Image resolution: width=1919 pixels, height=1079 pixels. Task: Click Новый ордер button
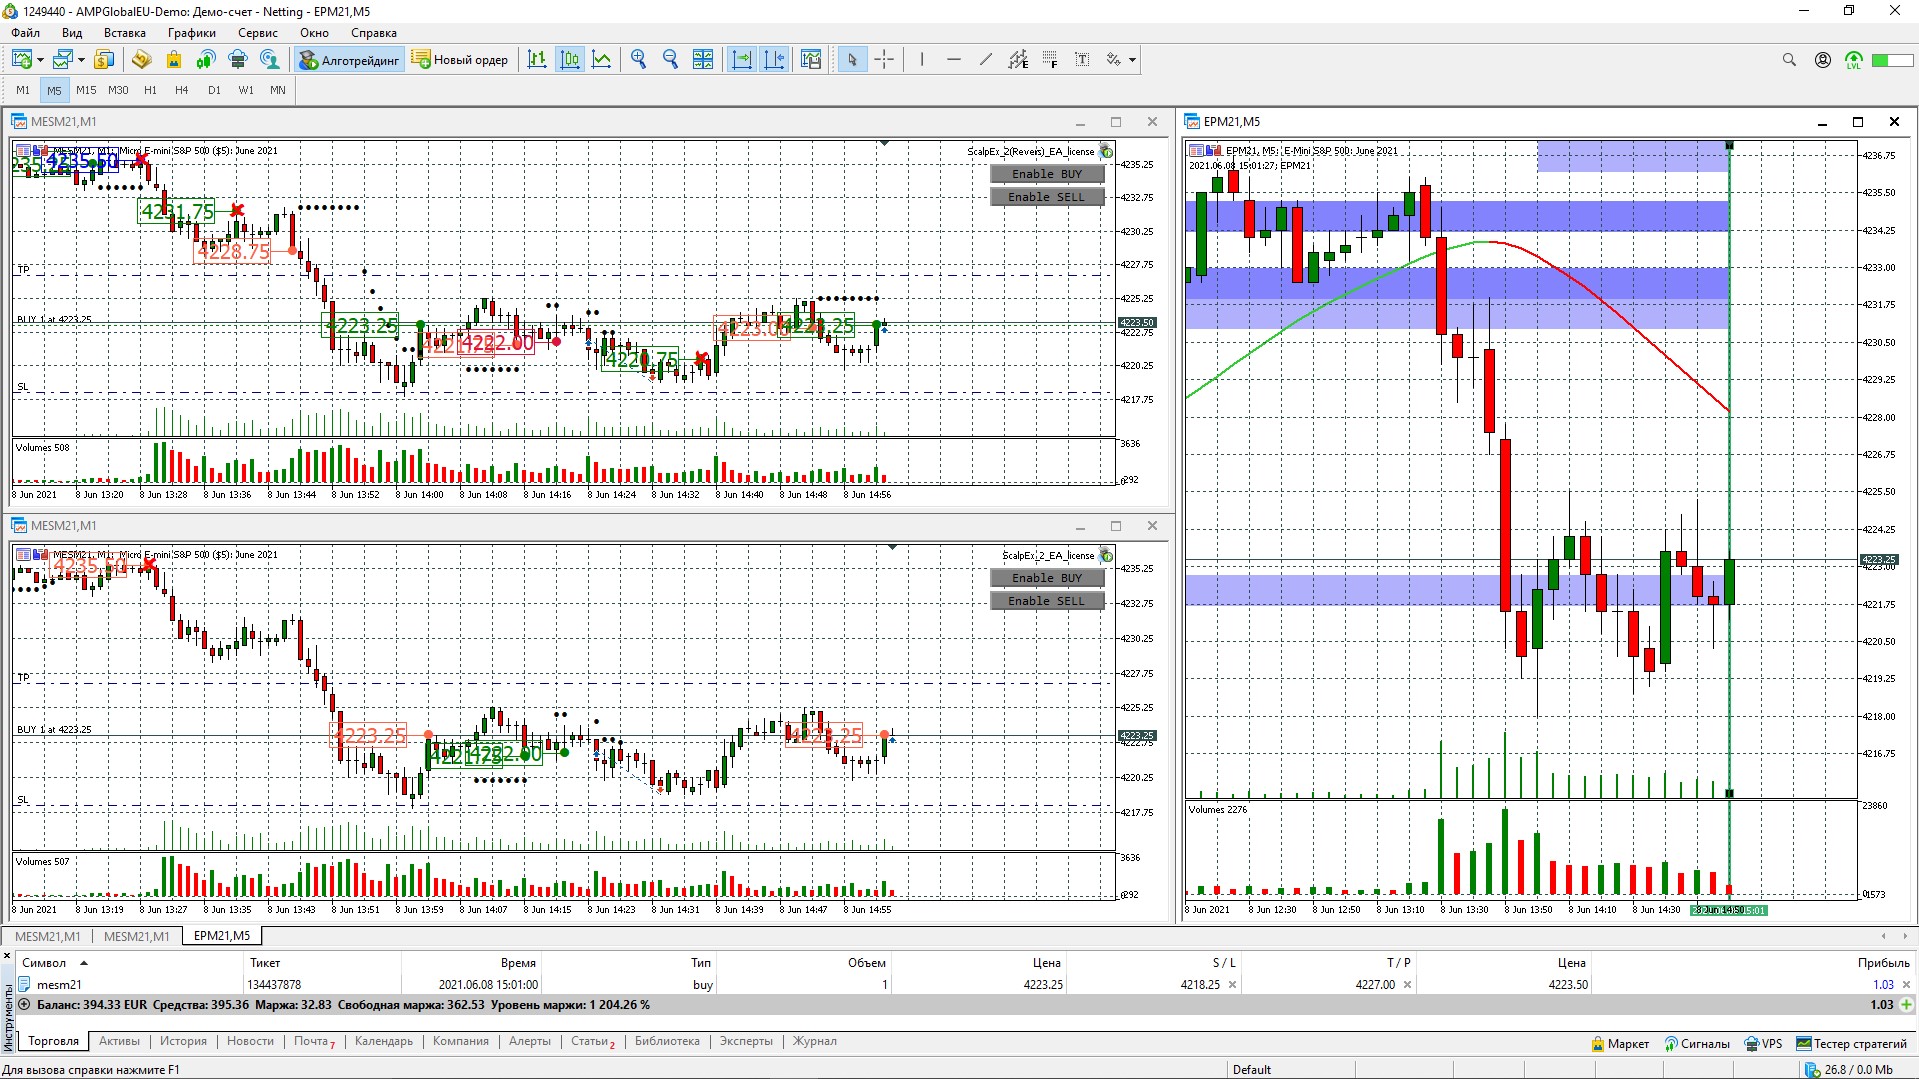click(461, 60)
